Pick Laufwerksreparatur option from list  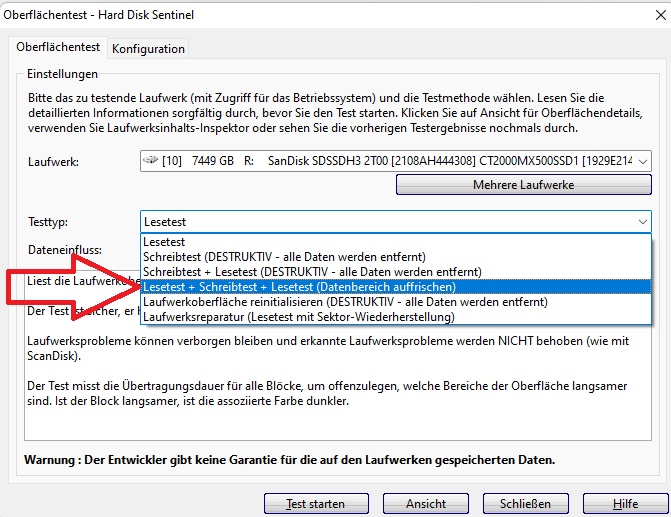pos(396,317)
